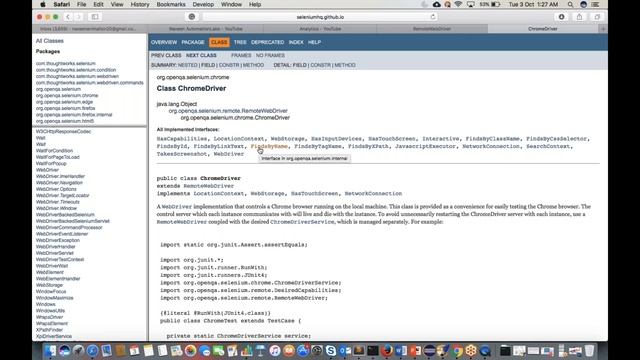
Task: Click the FRAMES link
Action: click(x=241, y=56)
